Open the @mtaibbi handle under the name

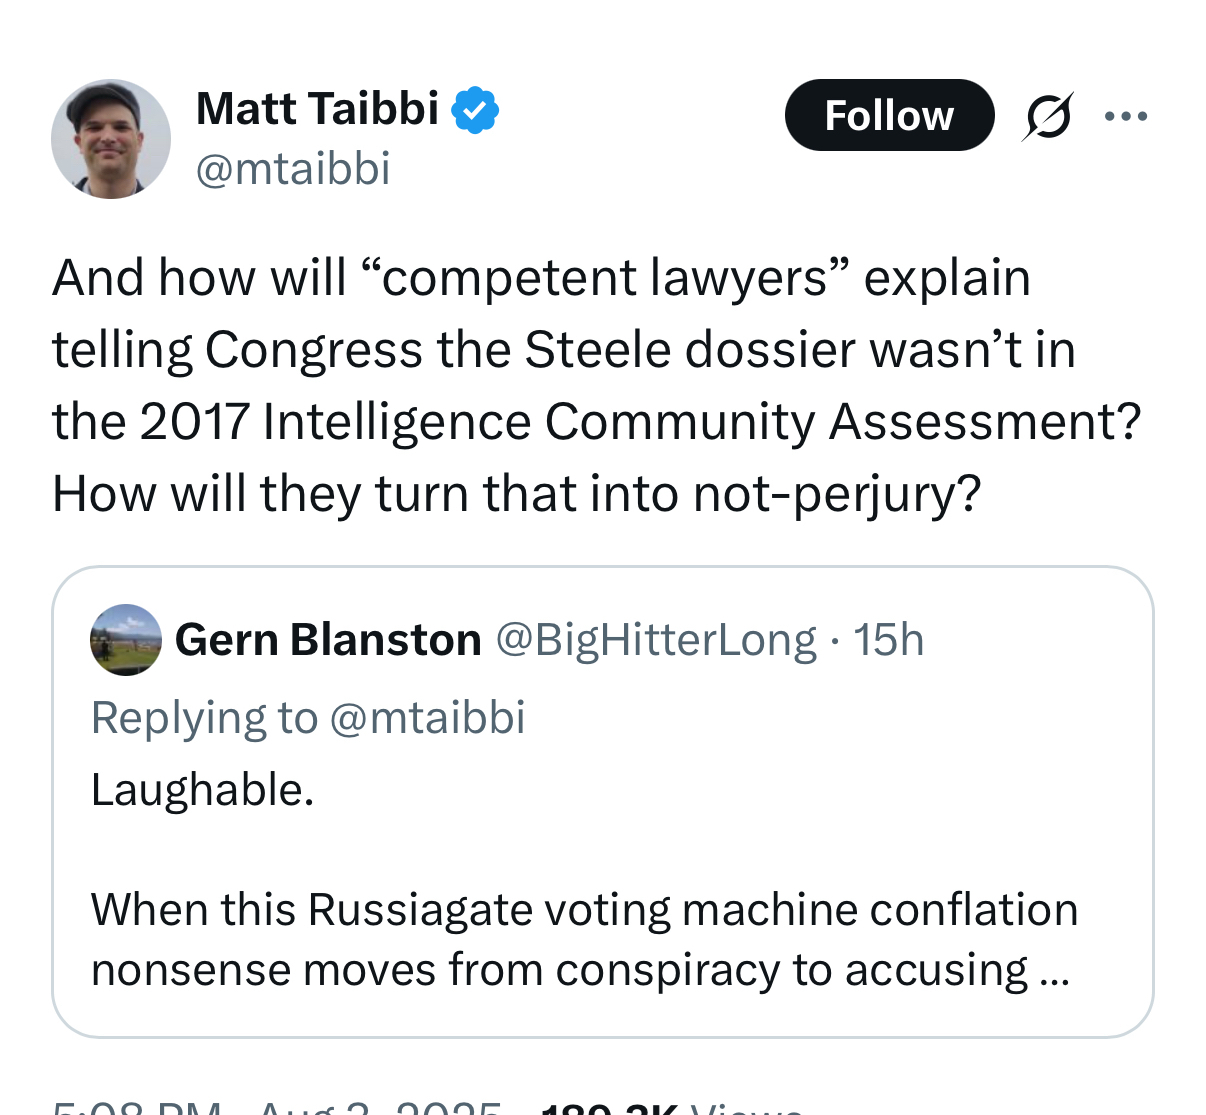point(292,168)
